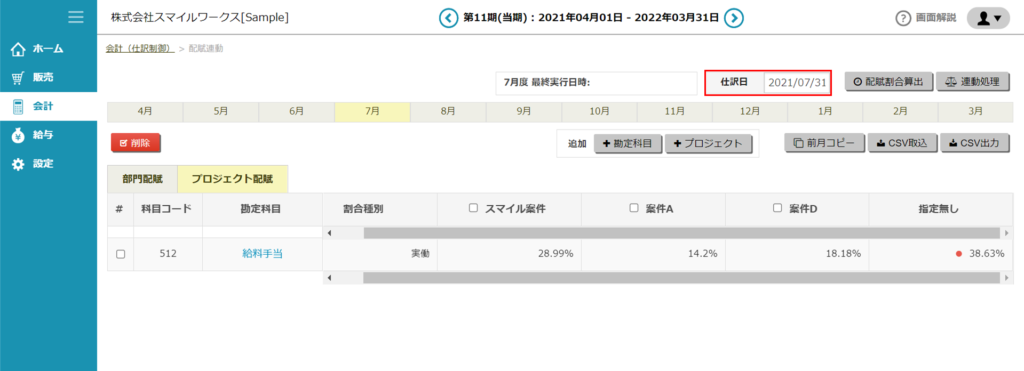
Task: Click the red 削除 button
Action: tap(135, 143)
